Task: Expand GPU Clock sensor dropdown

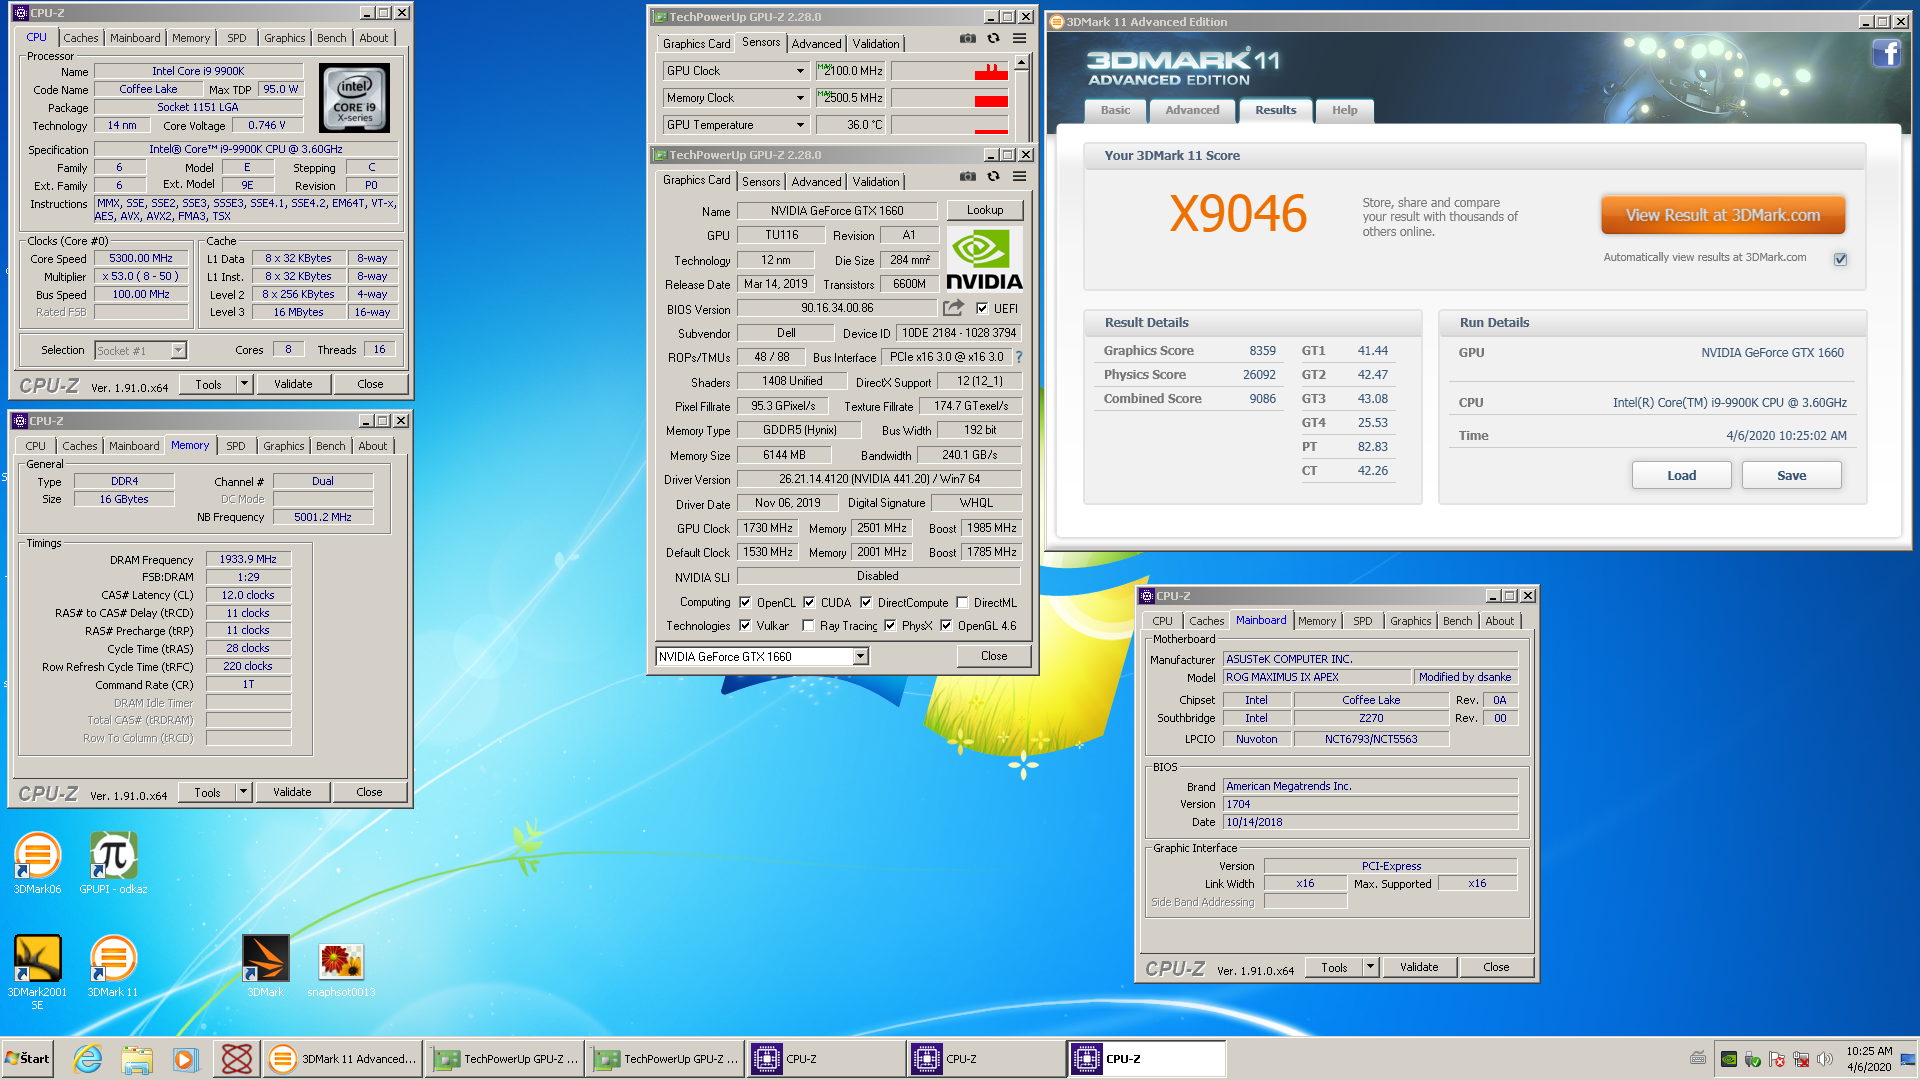Action: (x=800, y=71)
